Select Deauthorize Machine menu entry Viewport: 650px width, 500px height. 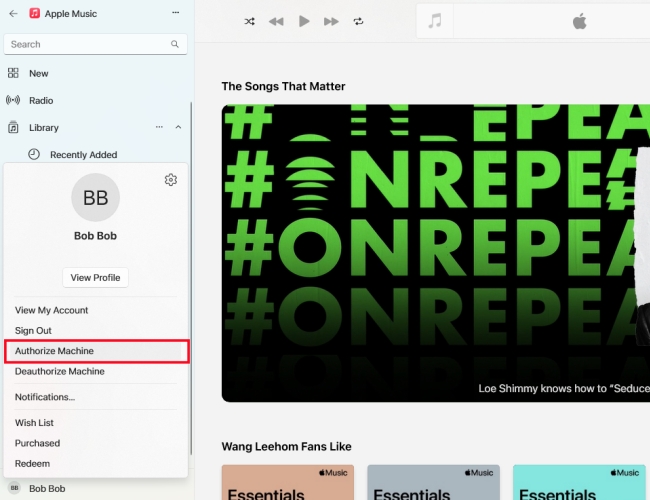coord(60,371)
